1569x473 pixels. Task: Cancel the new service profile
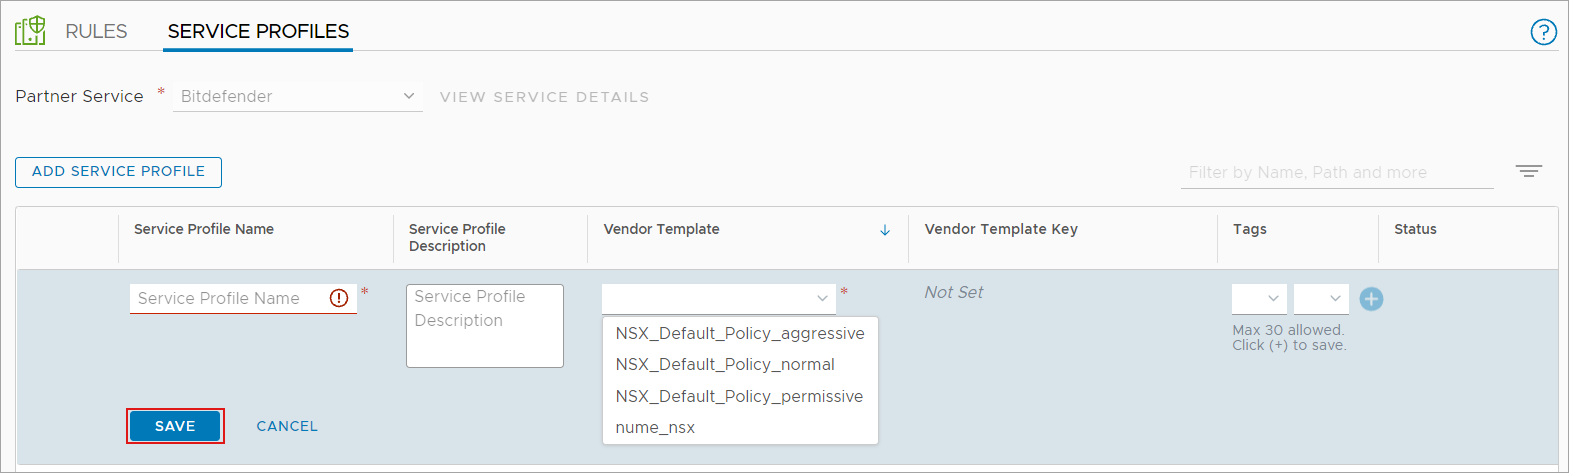[x=287, y=426]
